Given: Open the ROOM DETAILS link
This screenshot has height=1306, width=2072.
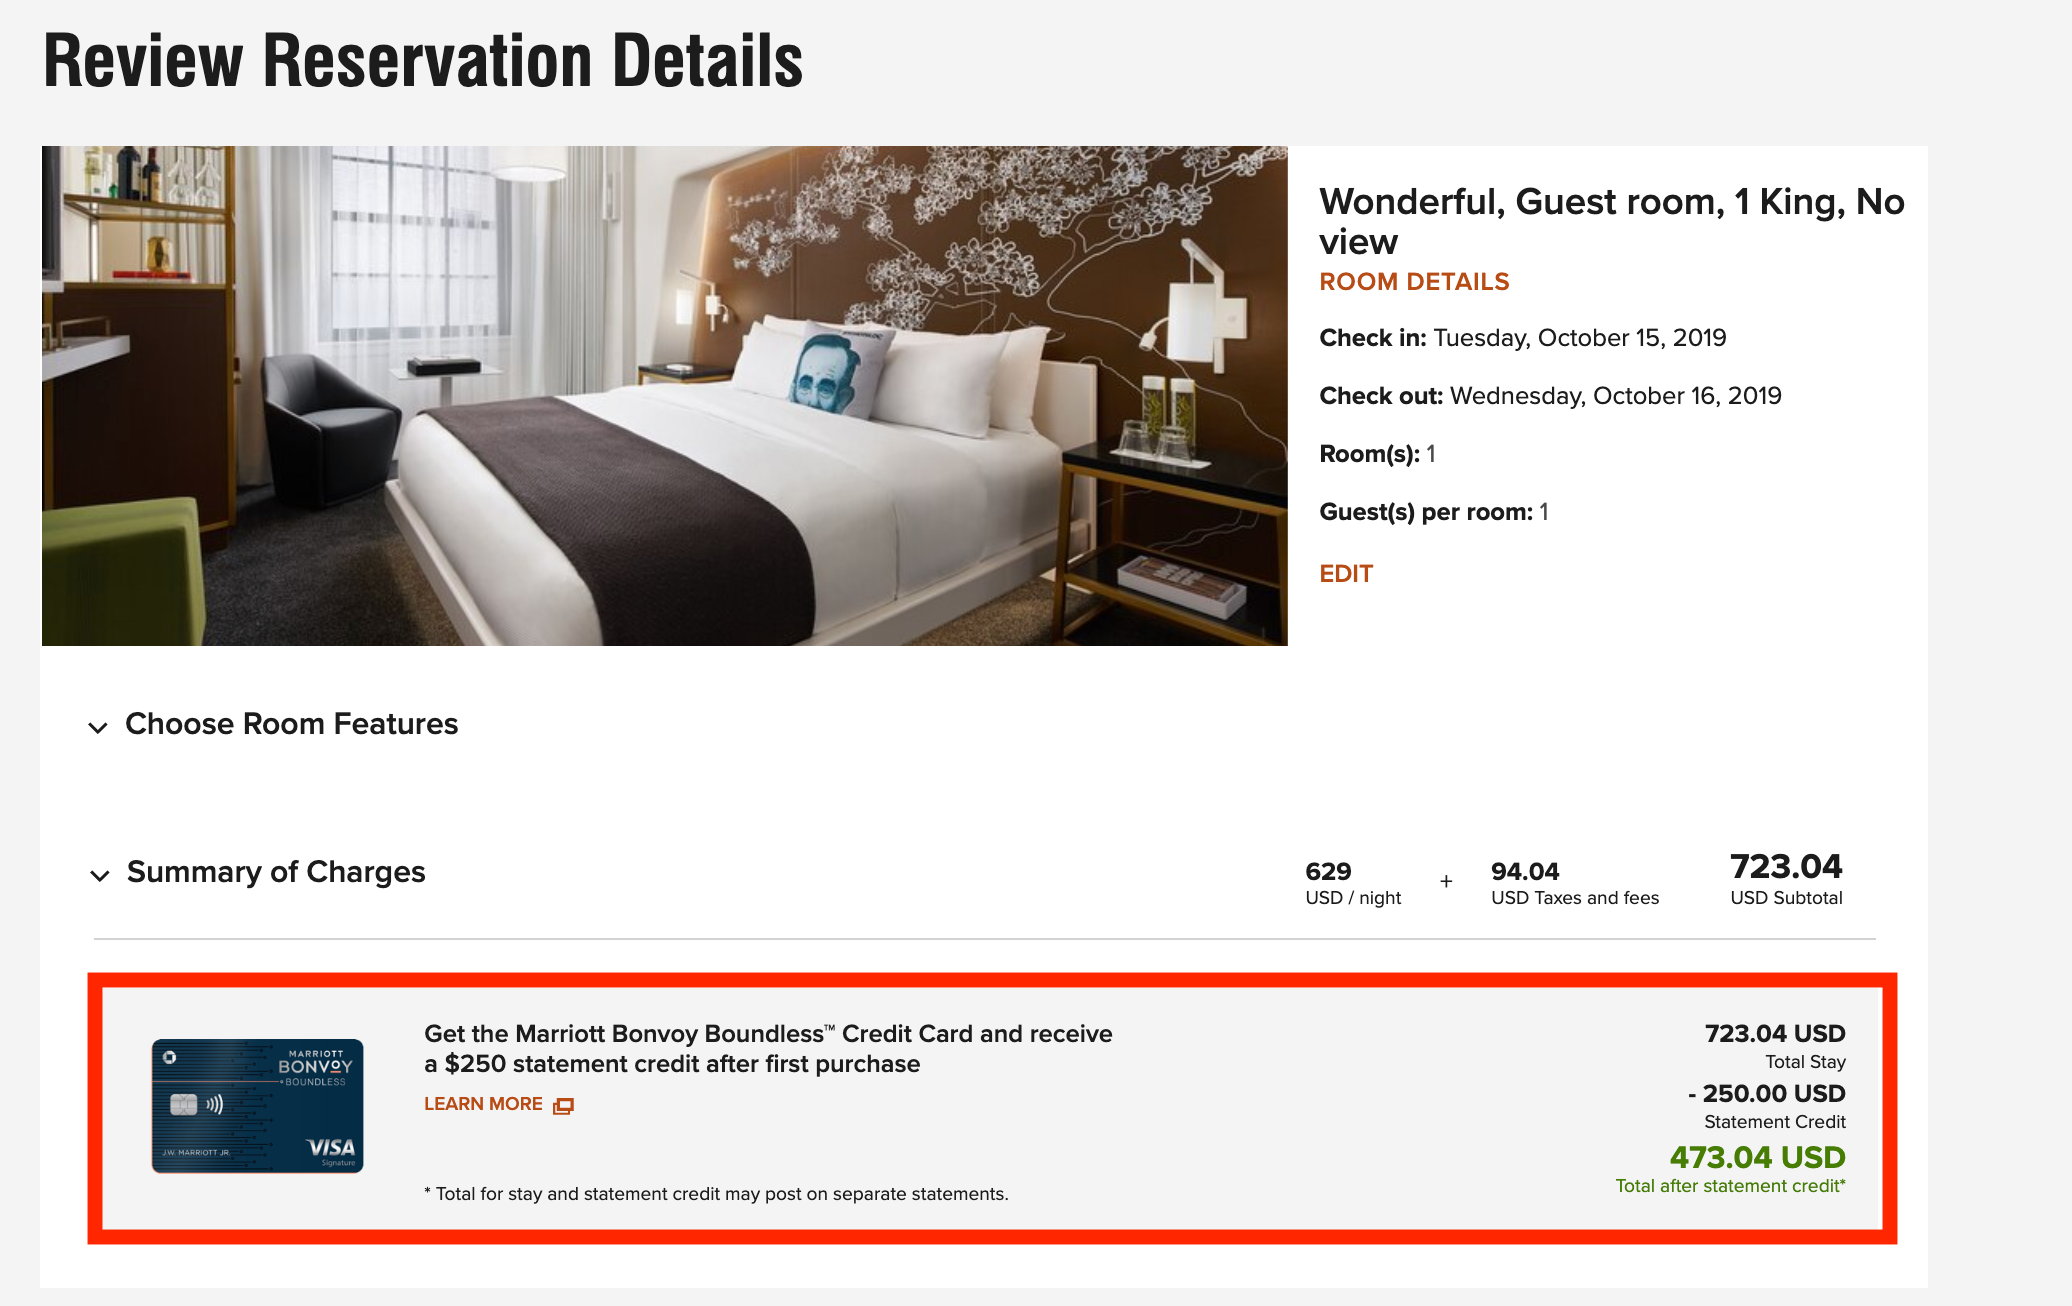Looking at the screenshot, I should point(1413,282).
